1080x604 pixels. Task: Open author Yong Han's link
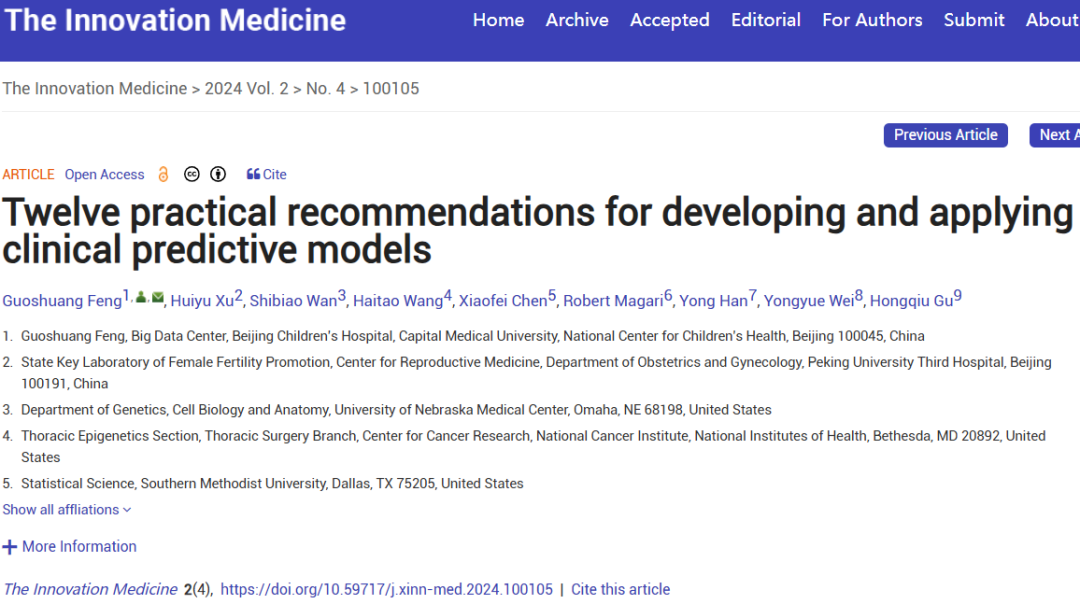coord(714,301)
